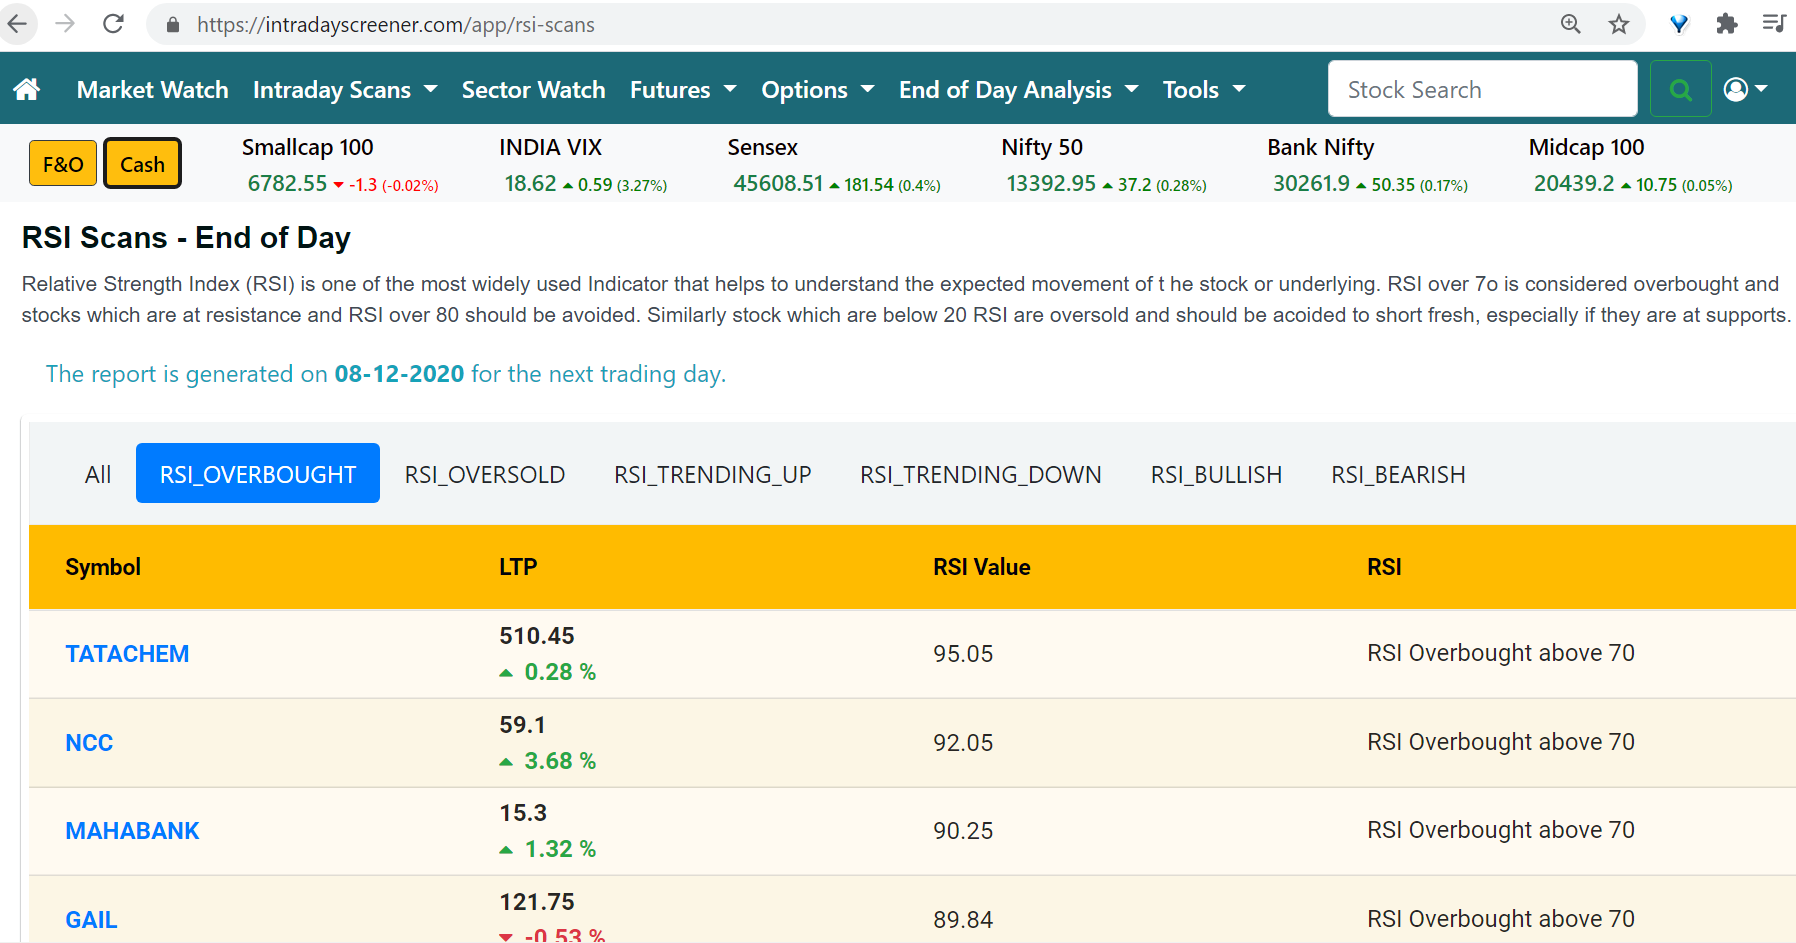Click the Nifty 50 value 13392.95
Image resolution: width=1796 pixels, height=943 pixels.
coord(1051,184)
